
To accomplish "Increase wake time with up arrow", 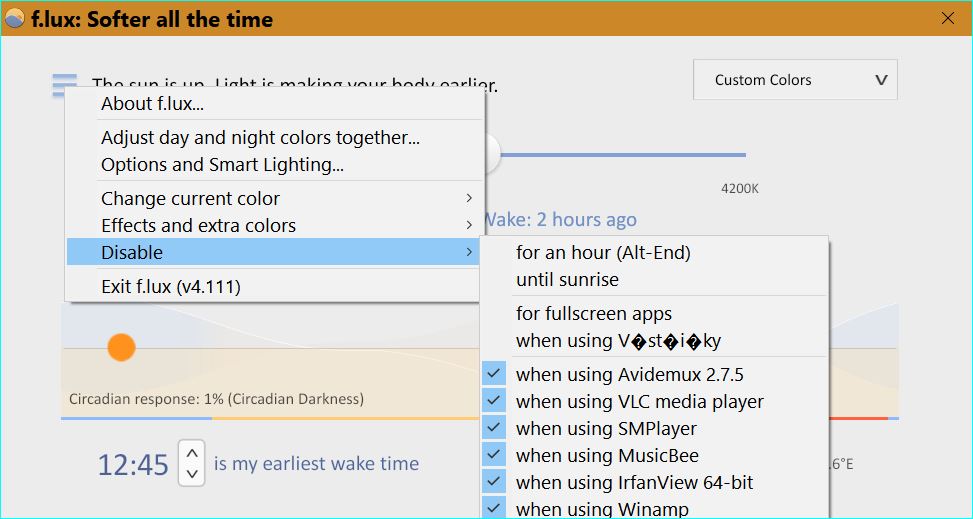I will coord(192,452).
